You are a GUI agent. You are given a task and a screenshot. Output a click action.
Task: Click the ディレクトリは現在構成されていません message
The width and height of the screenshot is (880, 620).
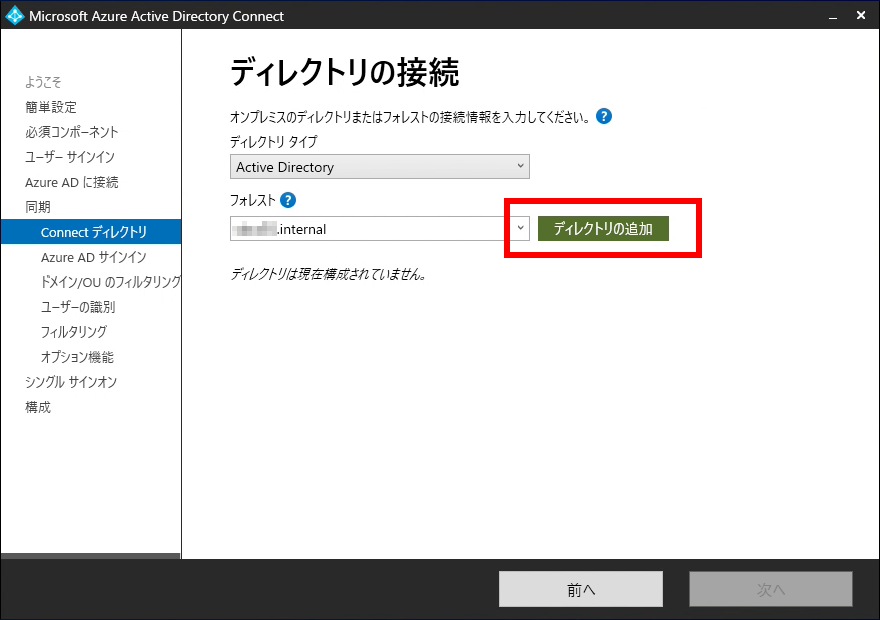tap(329, 274)
